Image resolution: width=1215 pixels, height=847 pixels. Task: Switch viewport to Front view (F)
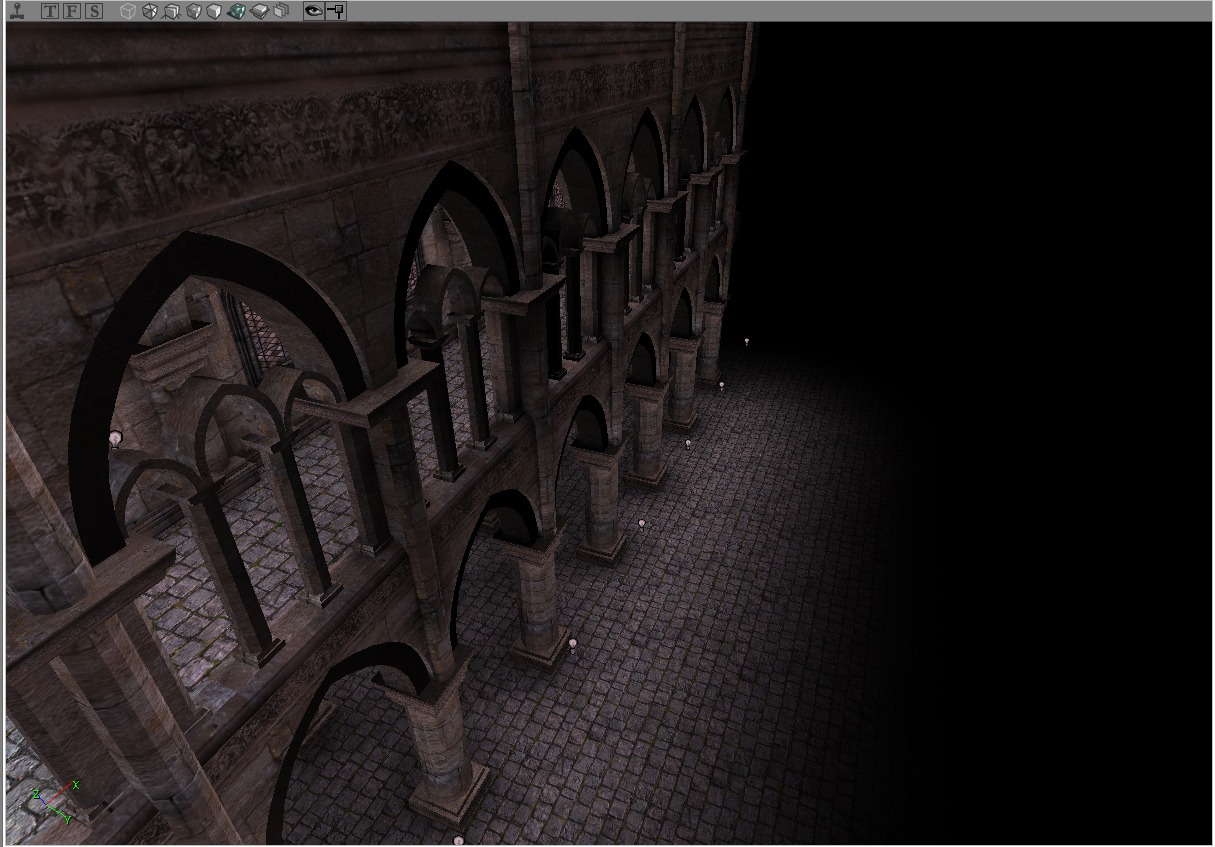click(72, 11)
